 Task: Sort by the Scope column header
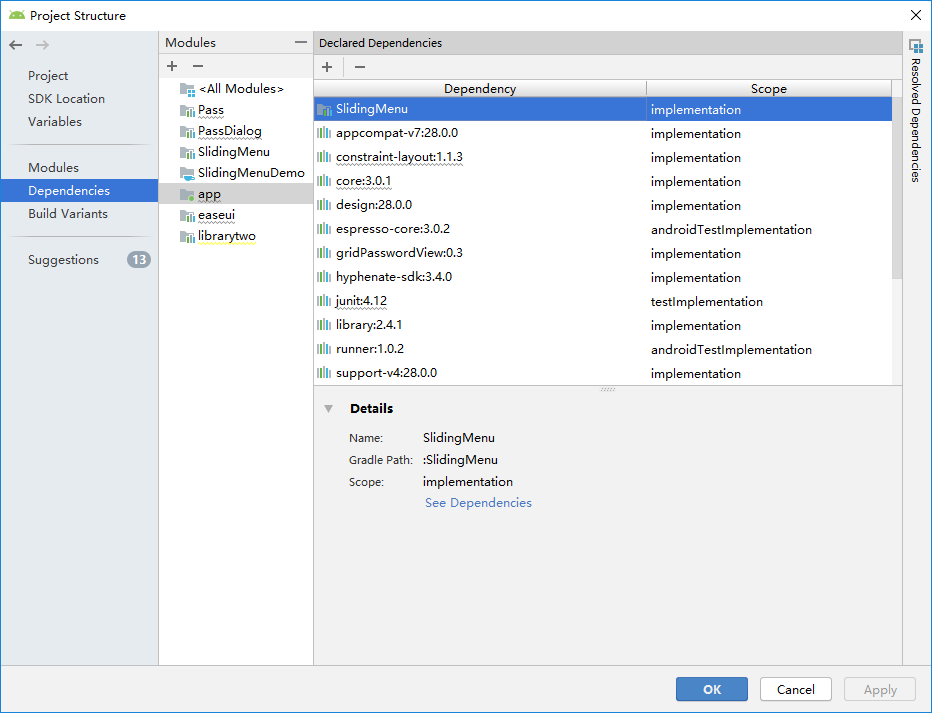[x=769, y=89]
